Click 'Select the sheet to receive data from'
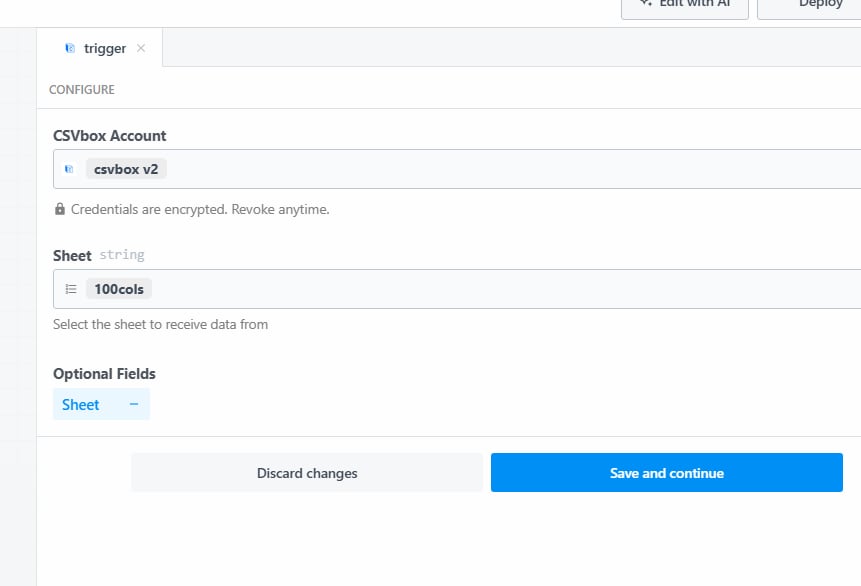 tap(160, 324)
